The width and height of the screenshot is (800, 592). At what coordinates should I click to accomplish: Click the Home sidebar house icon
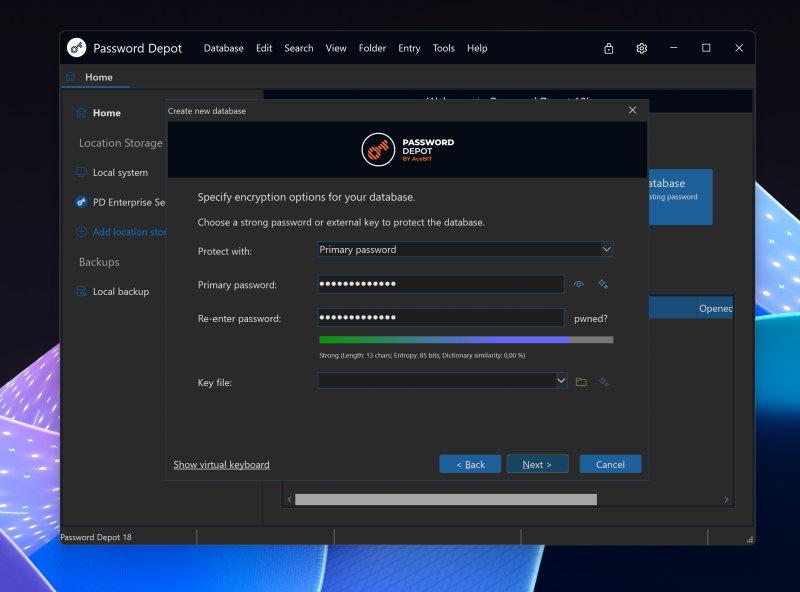pos(81,113)
